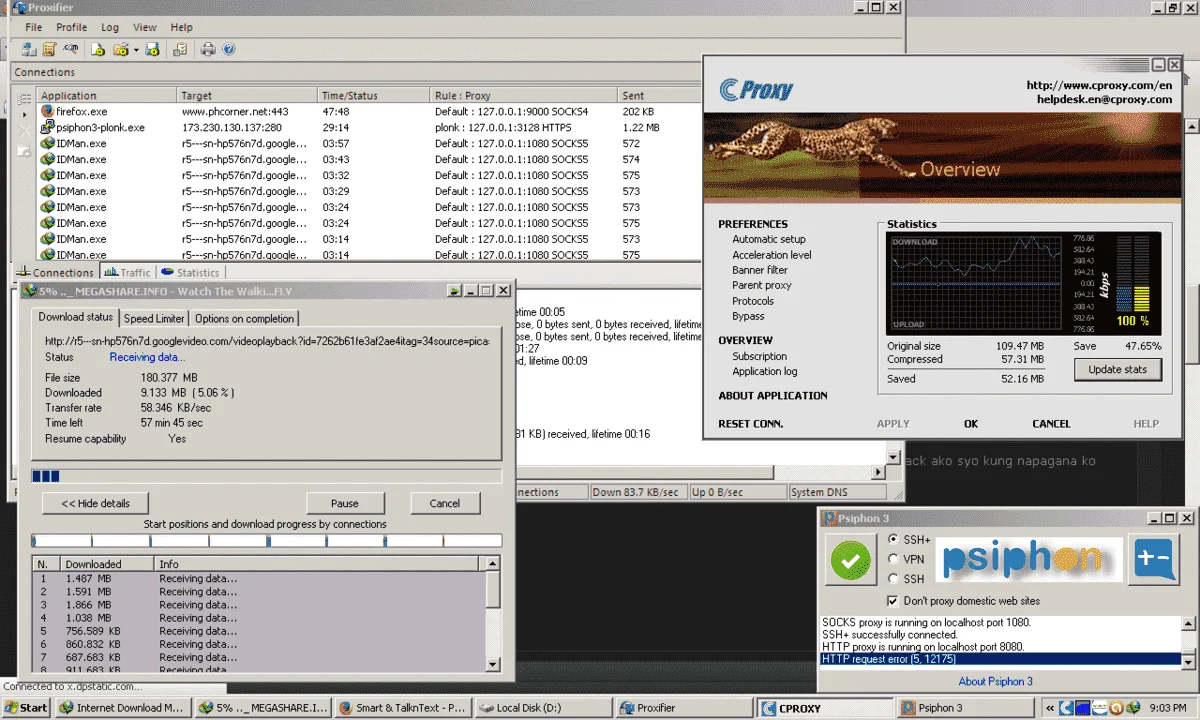1200x720 pixels.
Task: Click the Application column header in Proxifier
Action: click(x=106, y=96)
